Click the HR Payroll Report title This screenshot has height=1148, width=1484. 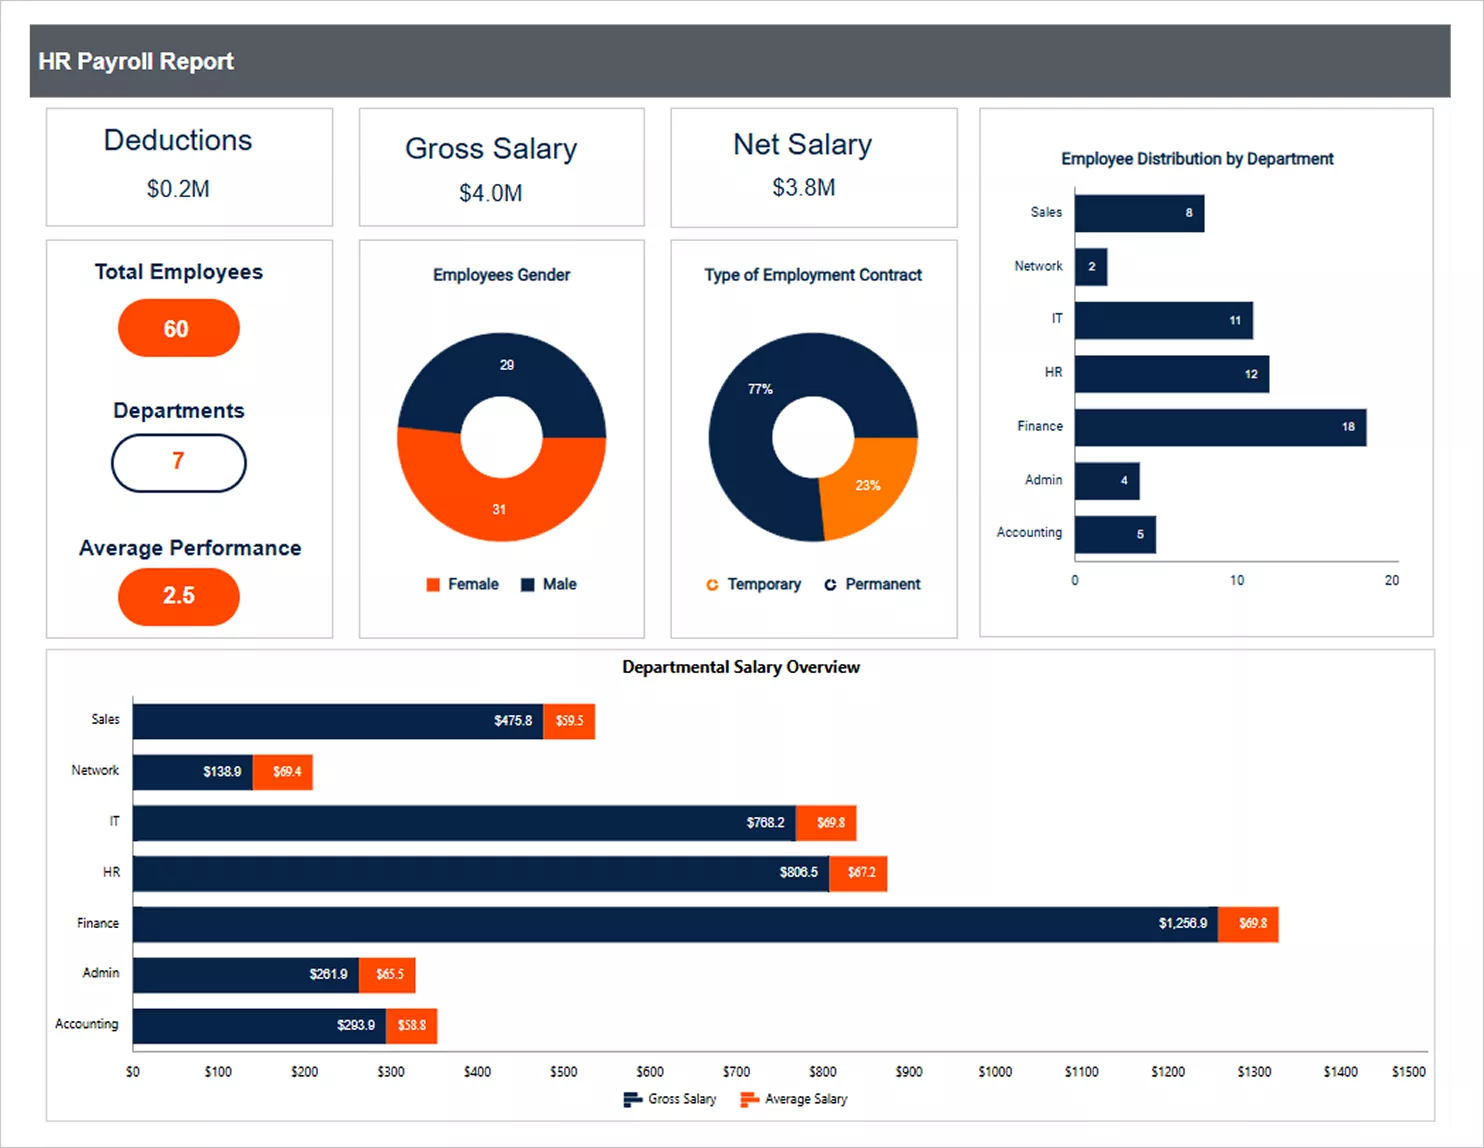pyautogui.click(x=136, y=61)
